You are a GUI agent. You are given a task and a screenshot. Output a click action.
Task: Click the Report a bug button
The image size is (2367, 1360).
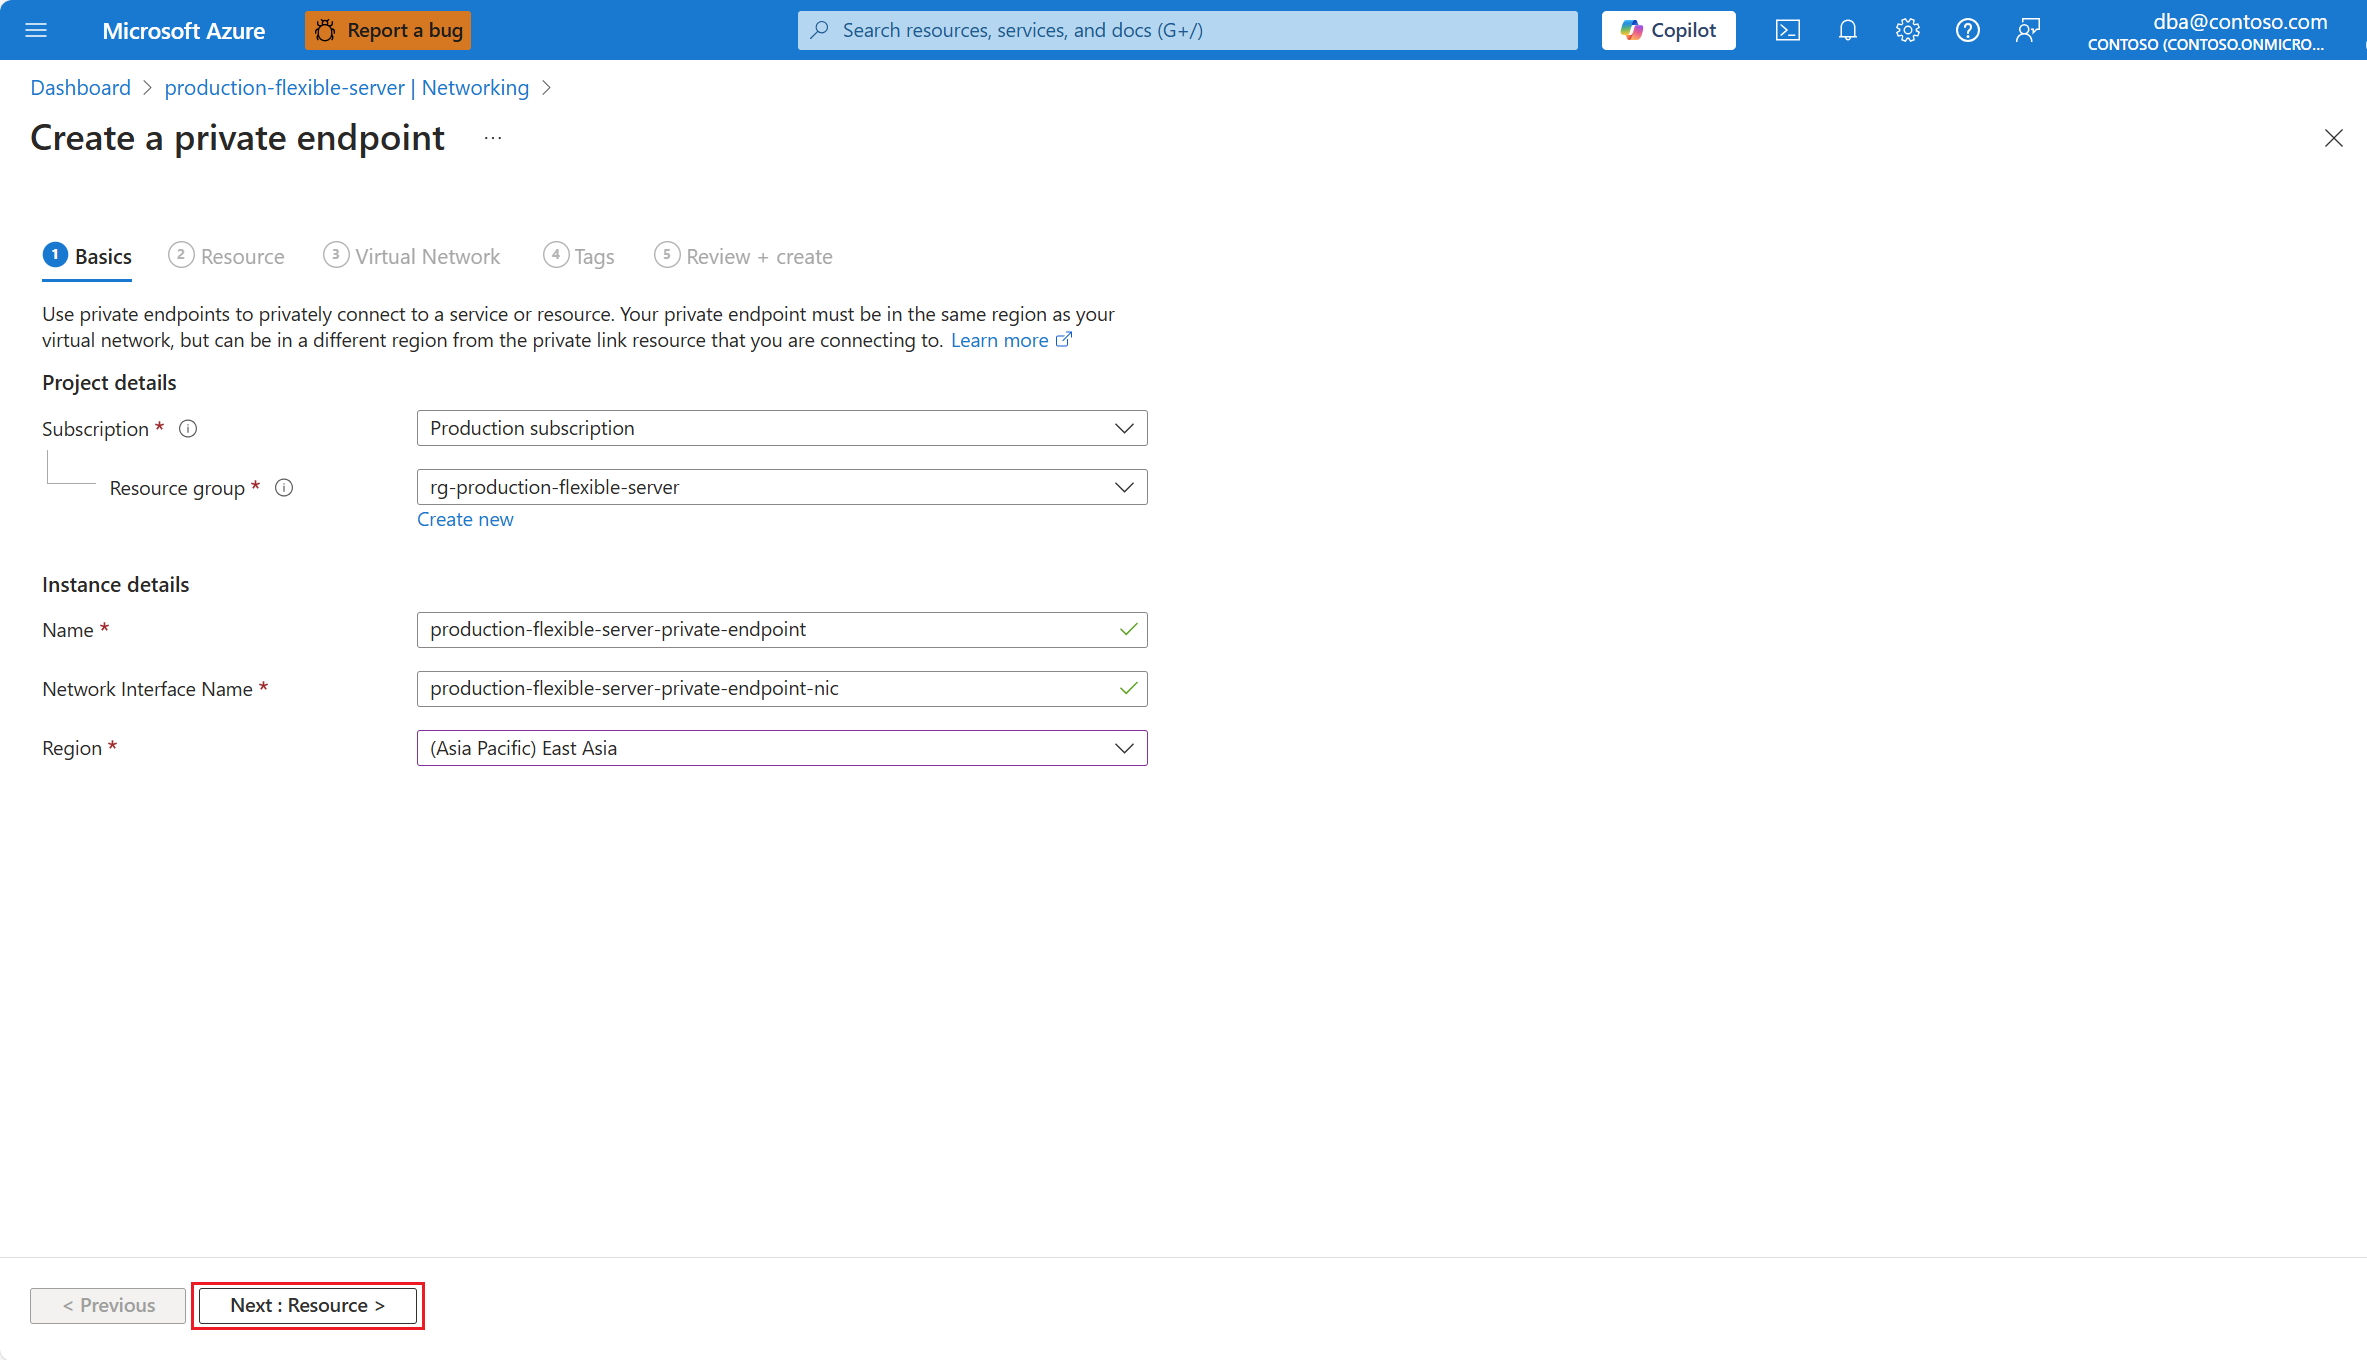pyautogui.click(x=388, y=30)
